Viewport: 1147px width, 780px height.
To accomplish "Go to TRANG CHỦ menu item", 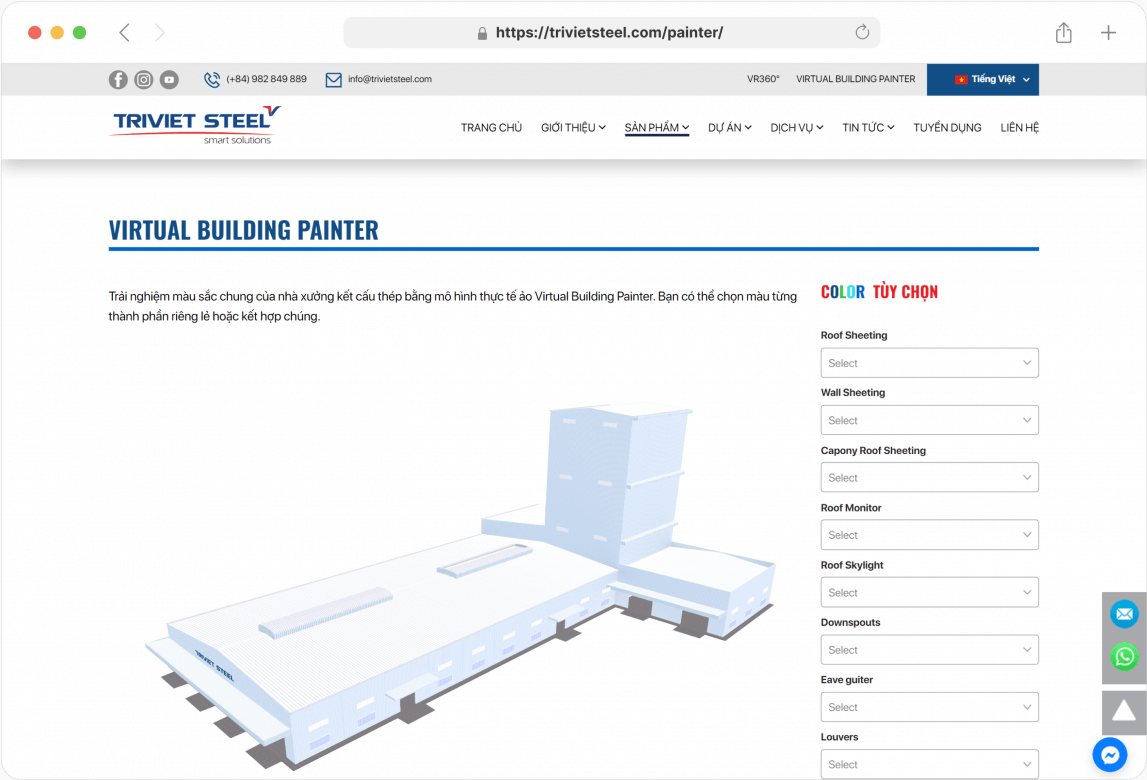I will point(492,127).
